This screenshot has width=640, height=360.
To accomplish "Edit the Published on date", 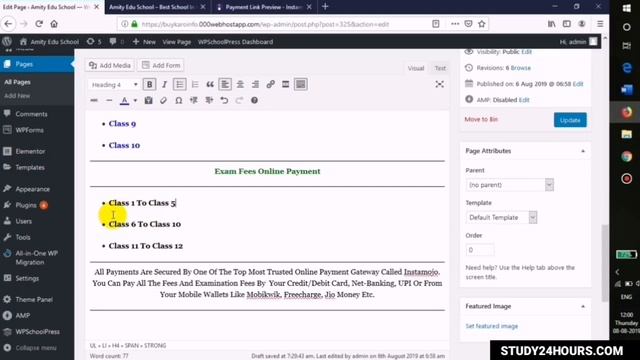I will click(578, 84).
